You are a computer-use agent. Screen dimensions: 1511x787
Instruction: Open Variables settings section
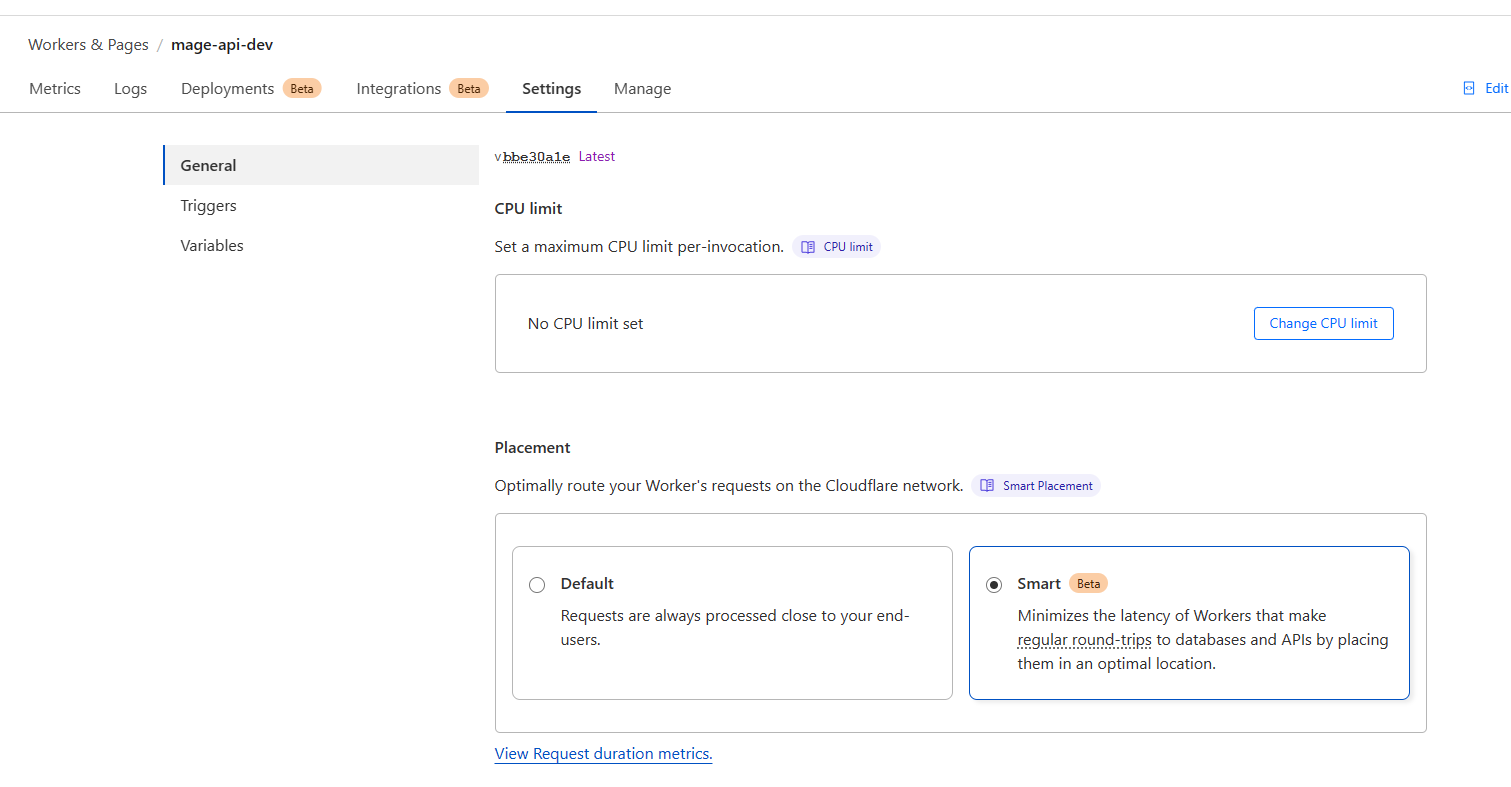(211, 245)
